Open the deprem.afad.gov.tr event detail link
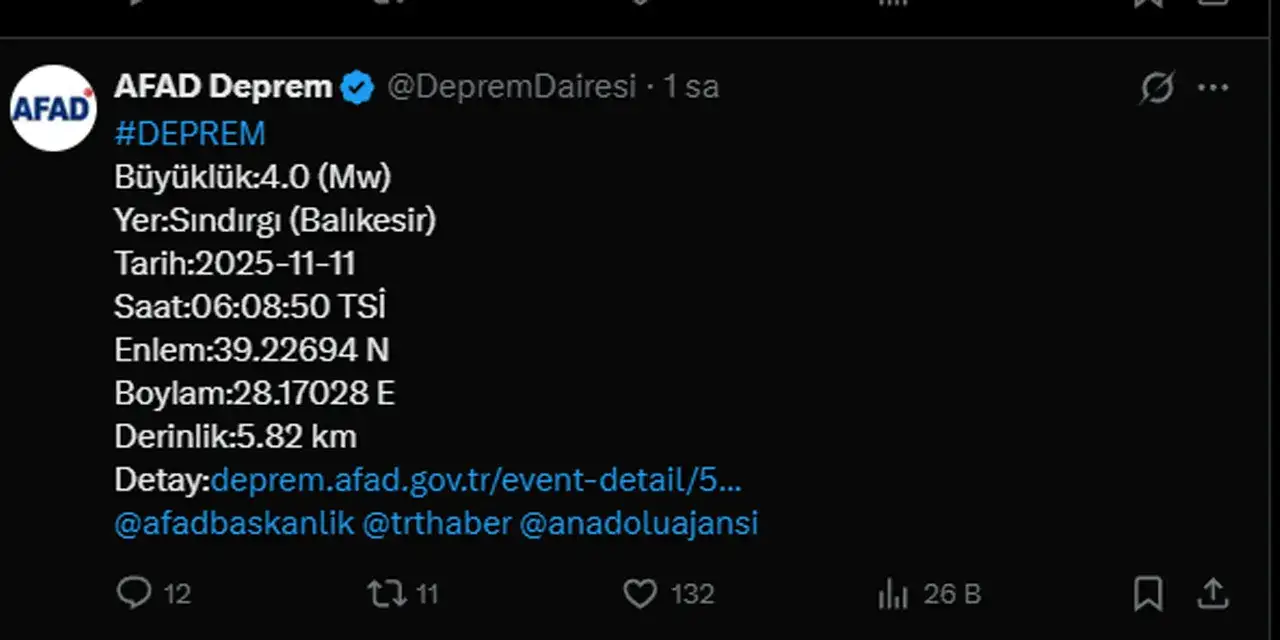 tap(477, 480)
